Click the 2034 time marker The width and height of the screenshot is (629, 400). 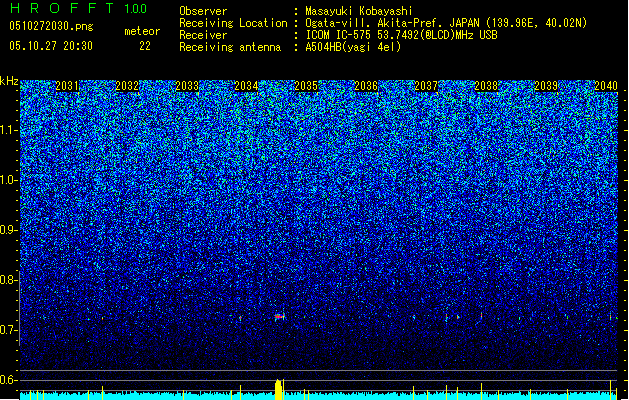click(246, 86)
